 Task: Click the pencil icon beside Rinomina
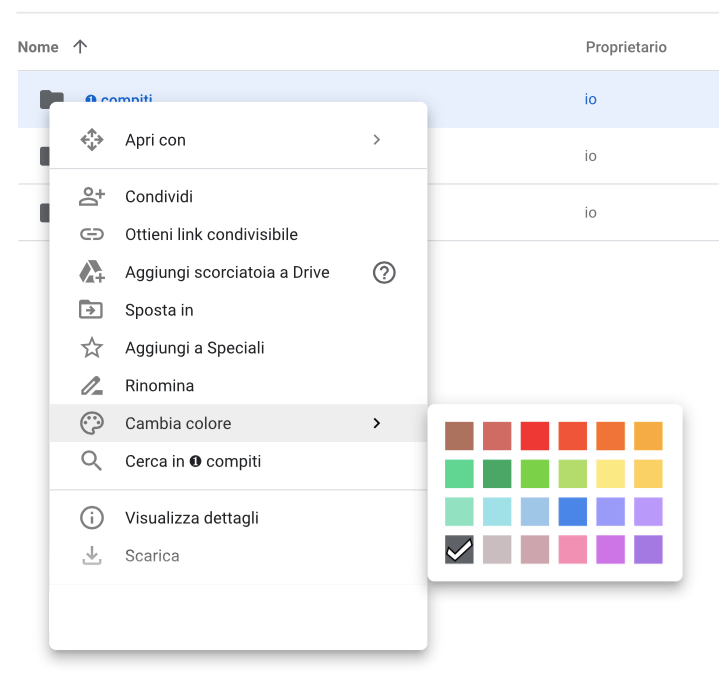tap(92, 386)
